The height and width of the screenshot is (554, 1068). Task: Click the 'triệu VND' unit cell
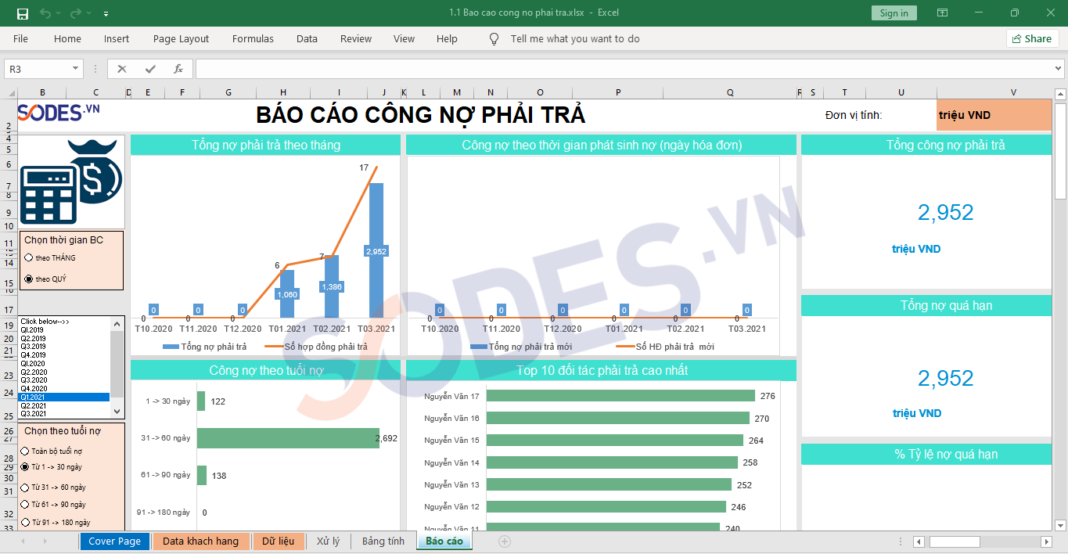(994, 115)
